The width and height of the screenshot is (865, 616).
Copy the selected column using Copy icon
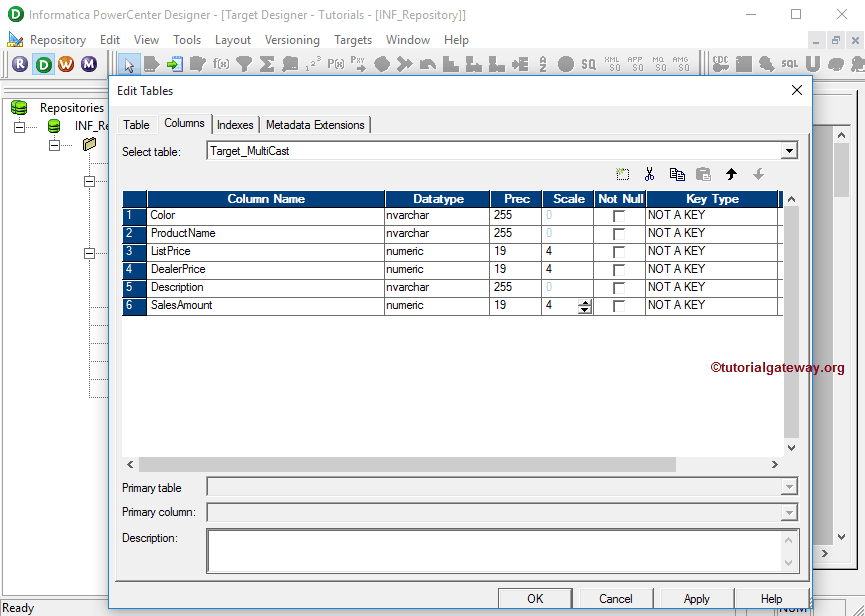click(677, 173)
